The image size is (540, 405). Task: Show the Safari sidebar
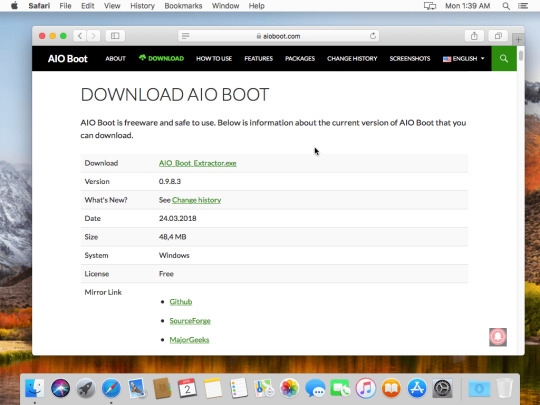click(x=115, y=36)
